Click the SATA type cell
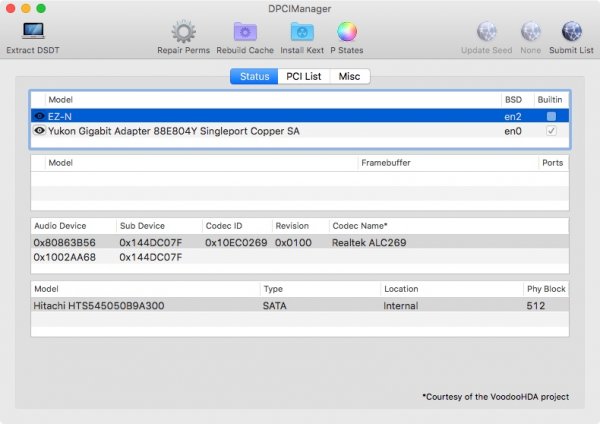Viewport: 600px width, 424px height. point(274,306)
